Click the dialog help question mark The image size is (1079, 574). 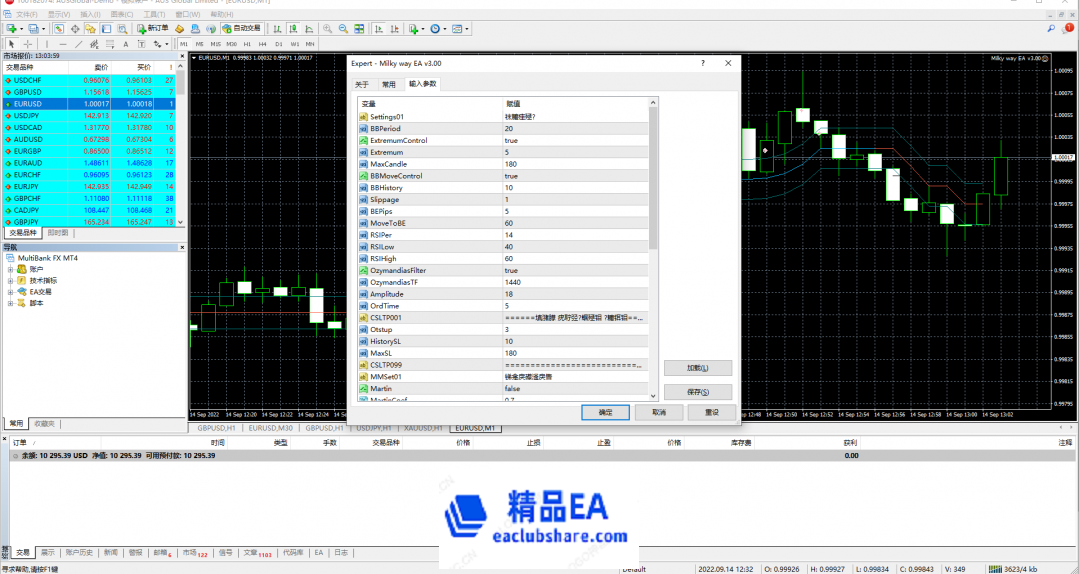tap(703, 63)
